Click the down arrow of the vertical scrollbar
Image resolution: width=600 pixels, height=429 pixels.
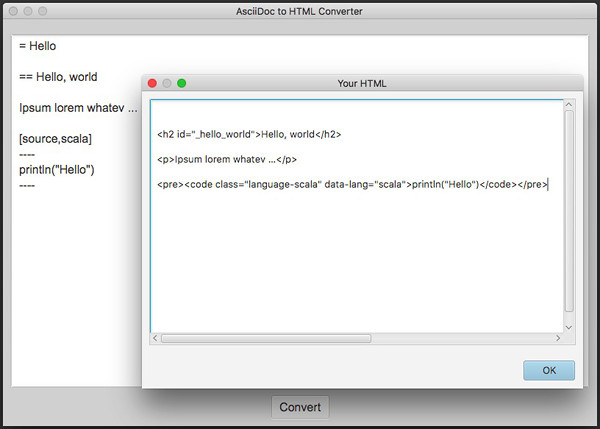click(569, 328)
